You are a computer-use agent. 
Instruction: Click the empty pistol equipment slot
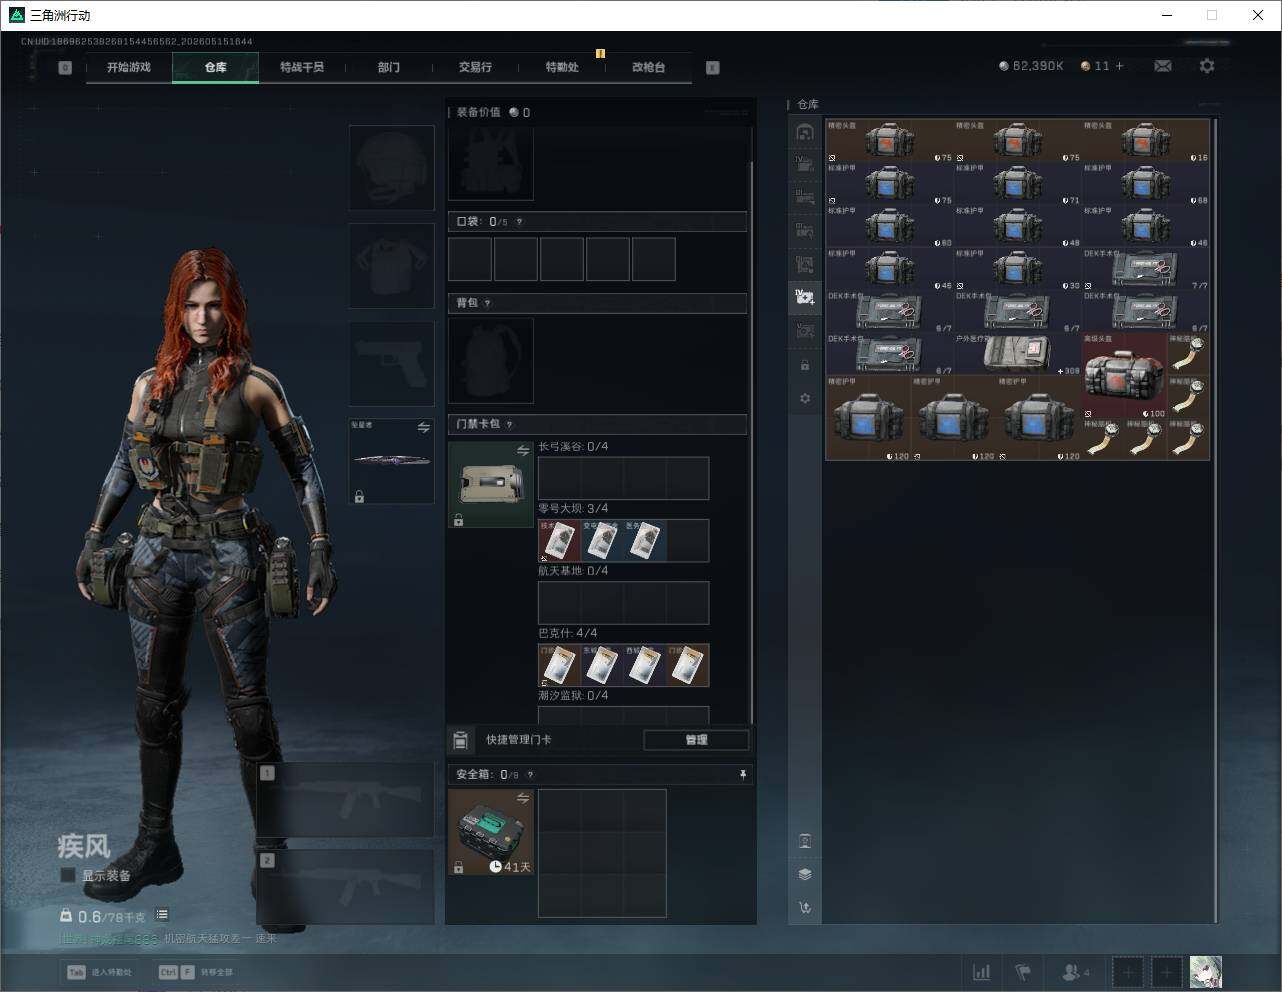pyautogui.click(x=391, y=364)
